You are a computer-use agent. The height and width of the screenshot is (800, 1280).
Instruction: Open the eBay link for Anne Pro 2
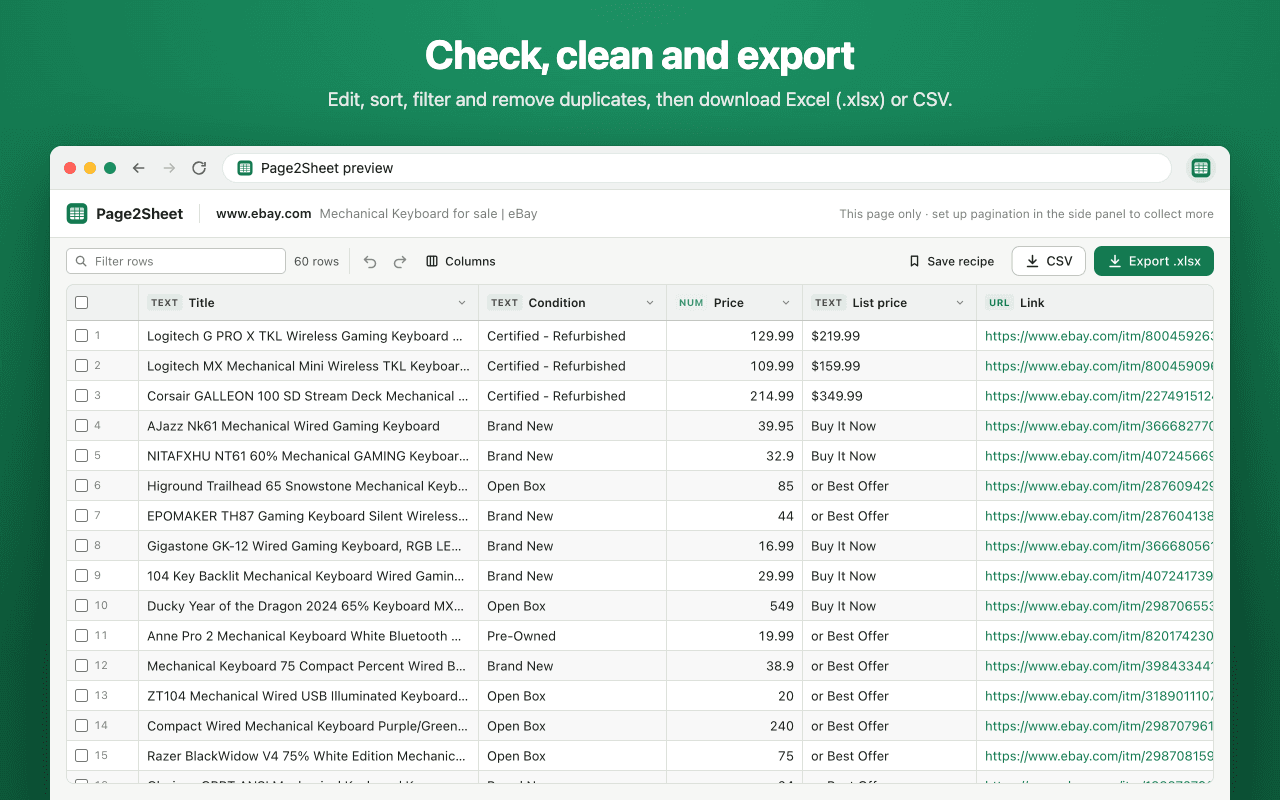click(x=1099, y=636)
